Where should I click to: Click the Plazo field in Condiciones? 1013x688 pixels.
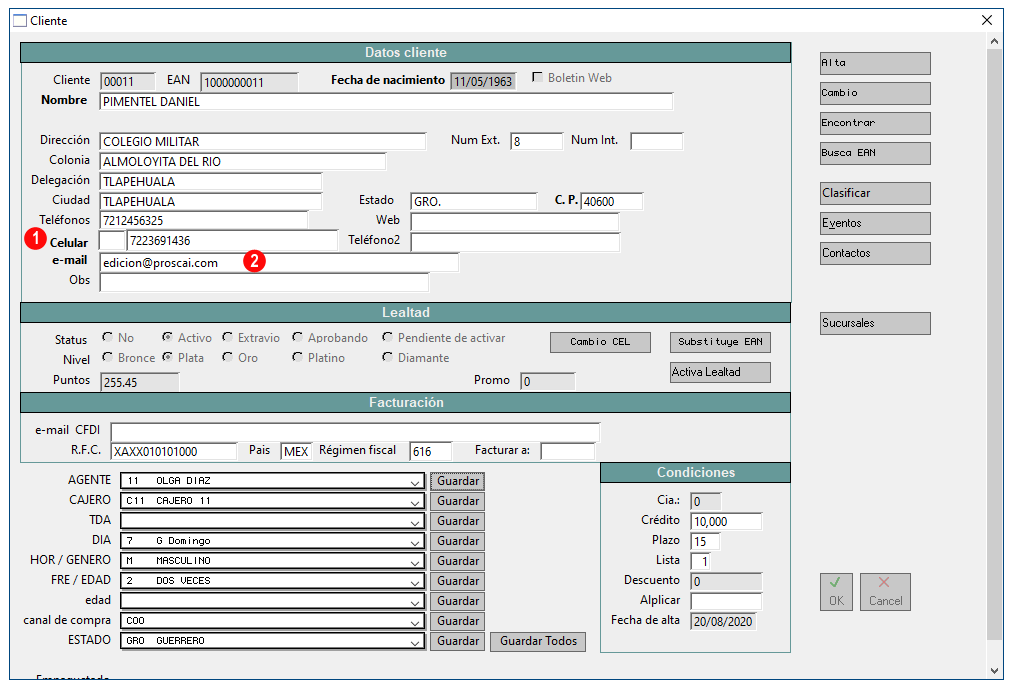[705, 541]
